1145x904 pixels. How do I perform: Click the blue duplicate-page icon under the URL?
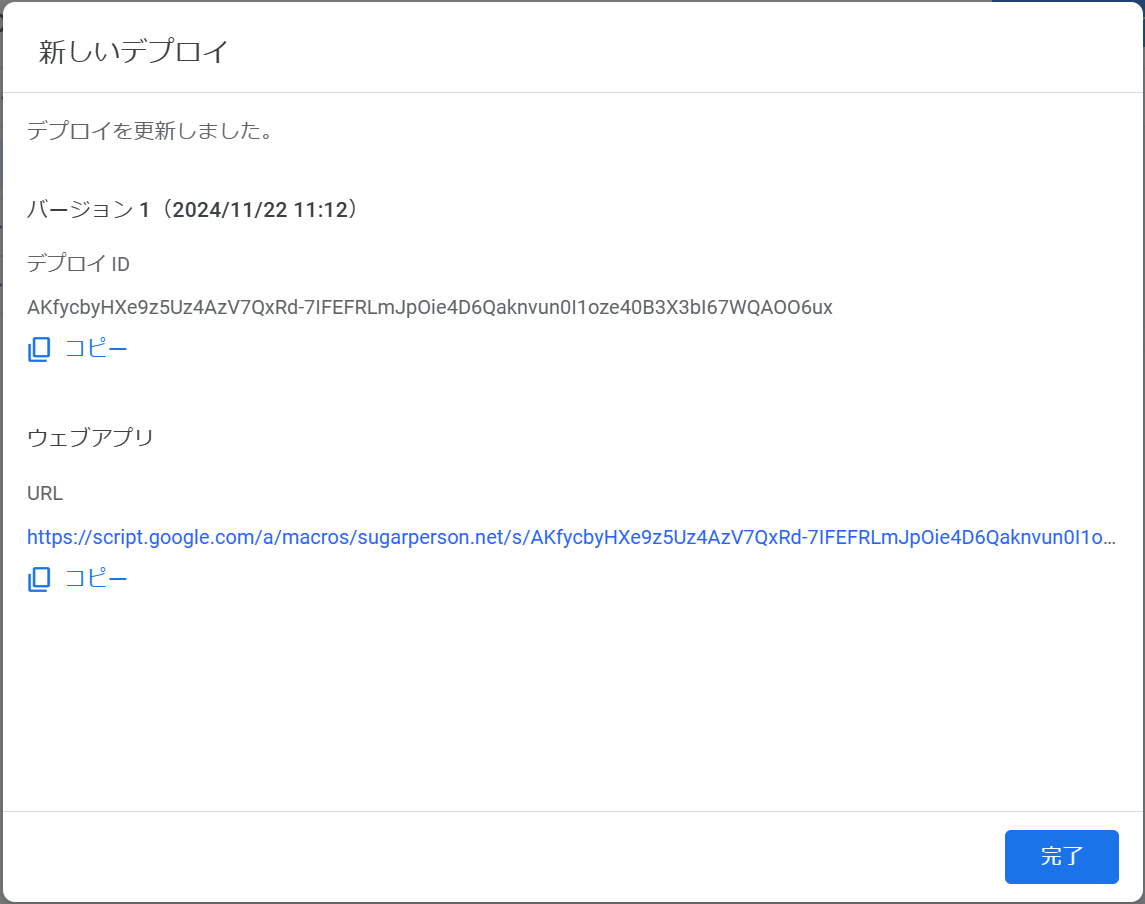pos(38,578)
